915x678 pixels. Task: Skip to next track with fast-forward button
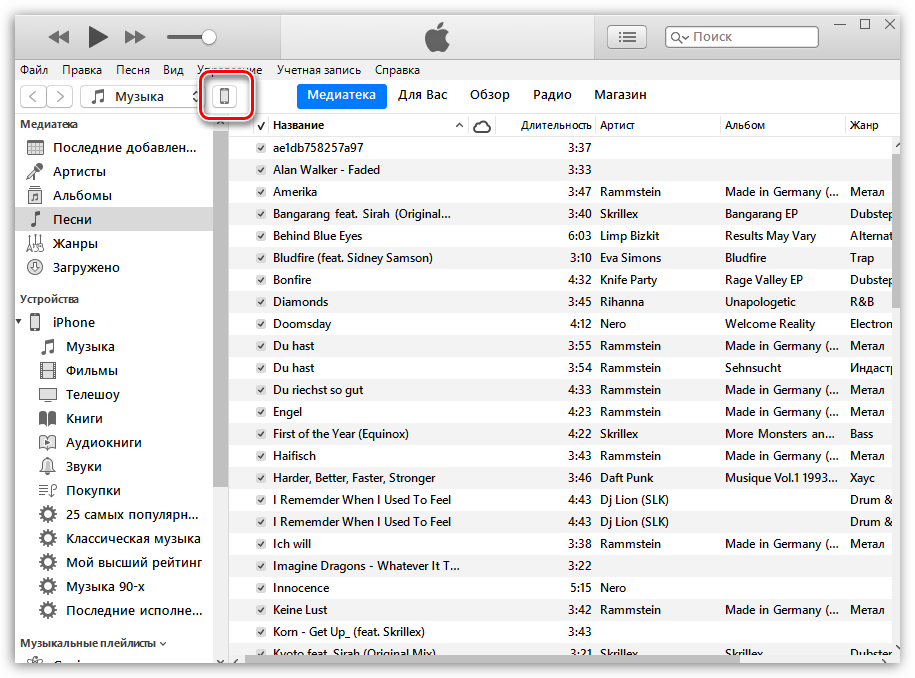click(135, 37)
